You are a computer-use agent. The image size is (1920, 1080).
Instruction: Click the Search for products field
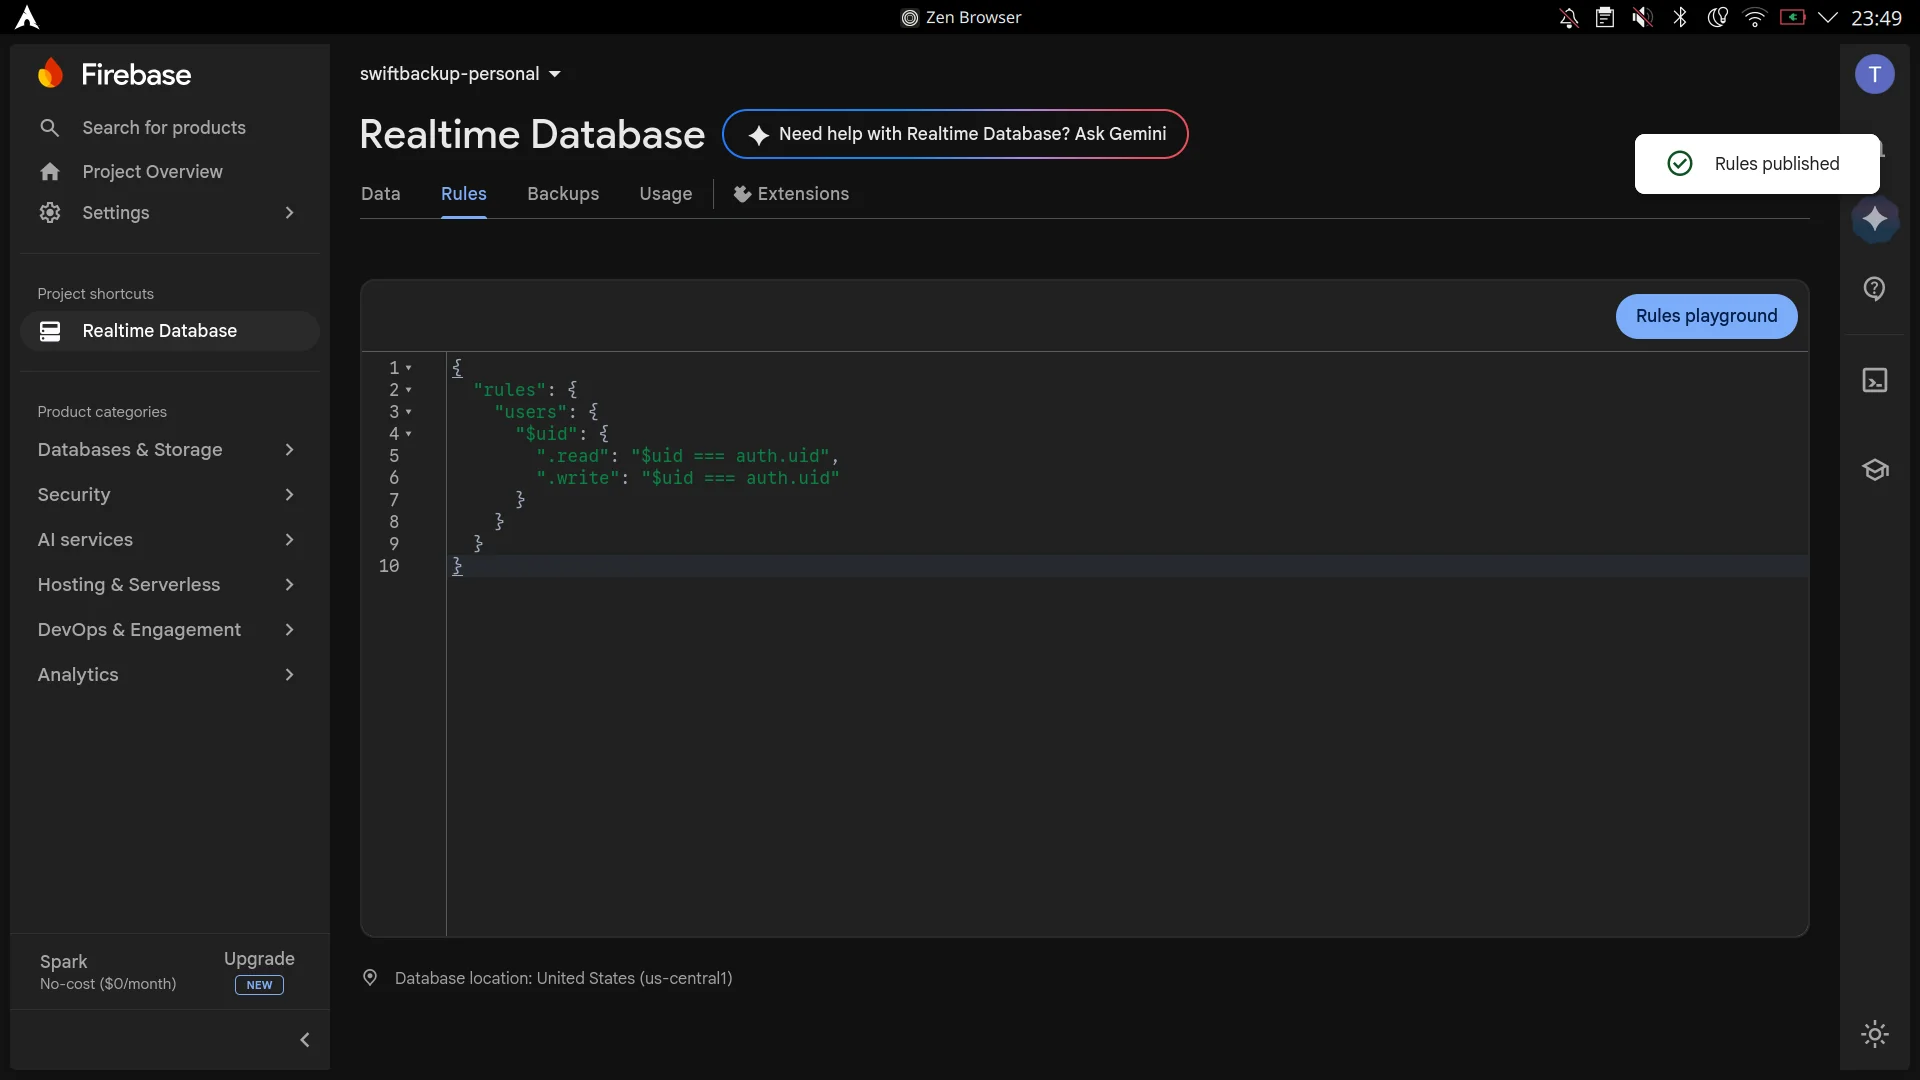(164, 128)
